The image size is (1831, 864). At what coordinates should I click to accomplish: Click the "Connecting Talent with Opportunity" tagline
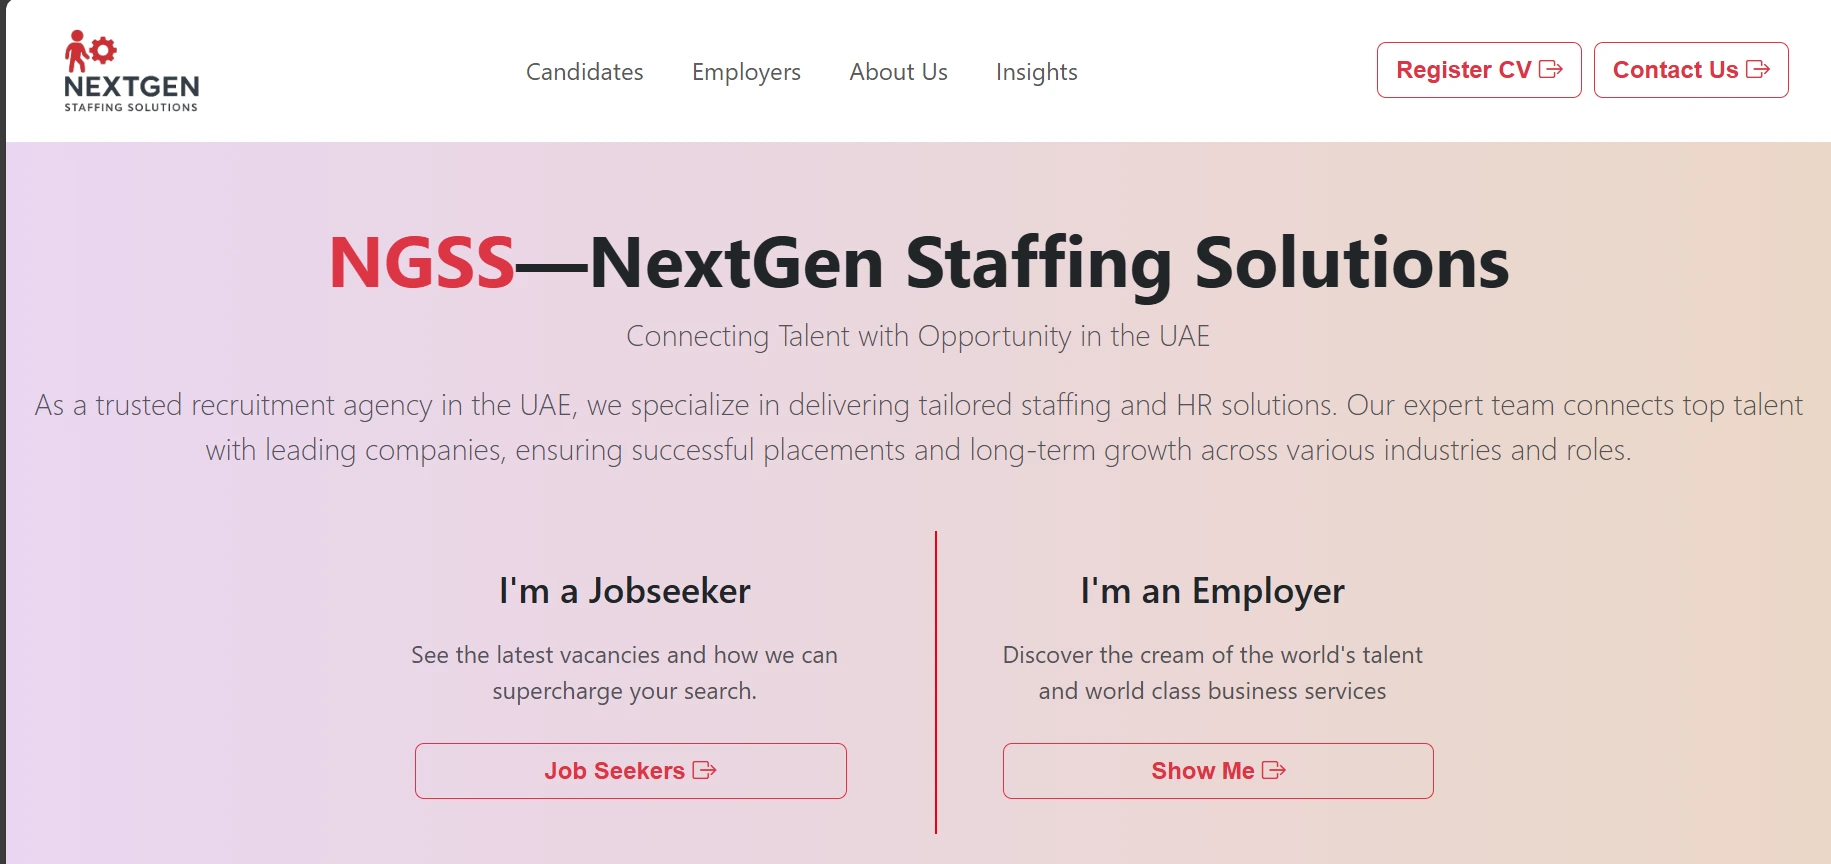(917, 336)
